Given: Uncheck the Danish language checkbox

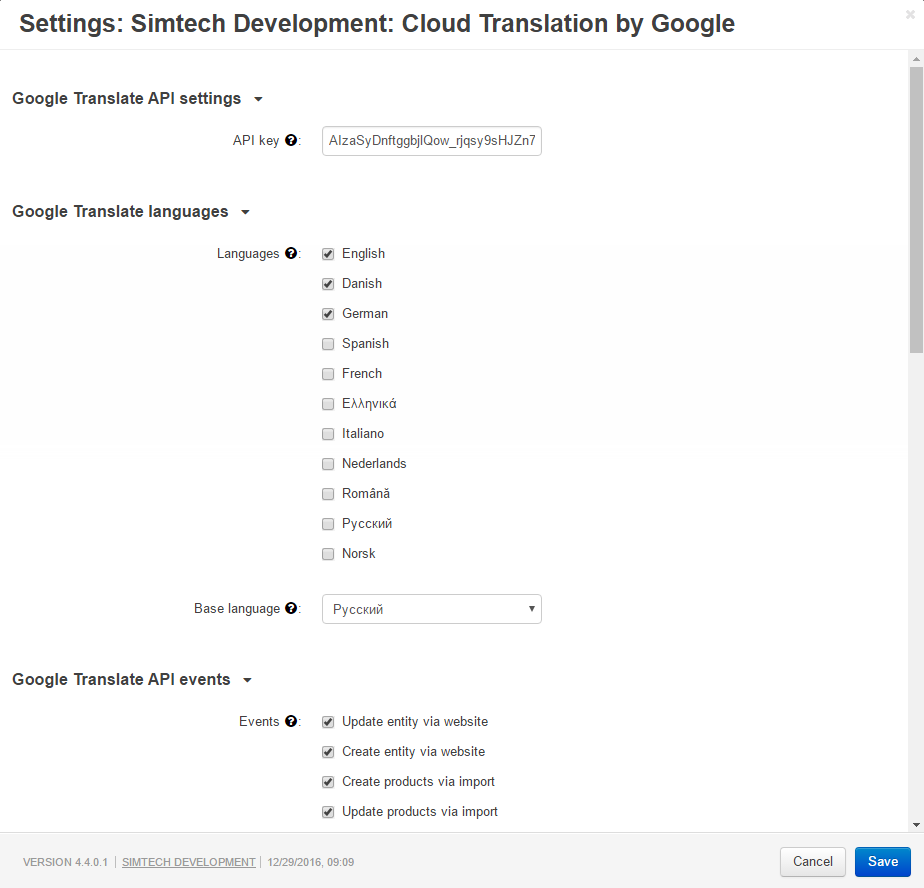Looking at the screenshot, I should (x=328, y=284).
